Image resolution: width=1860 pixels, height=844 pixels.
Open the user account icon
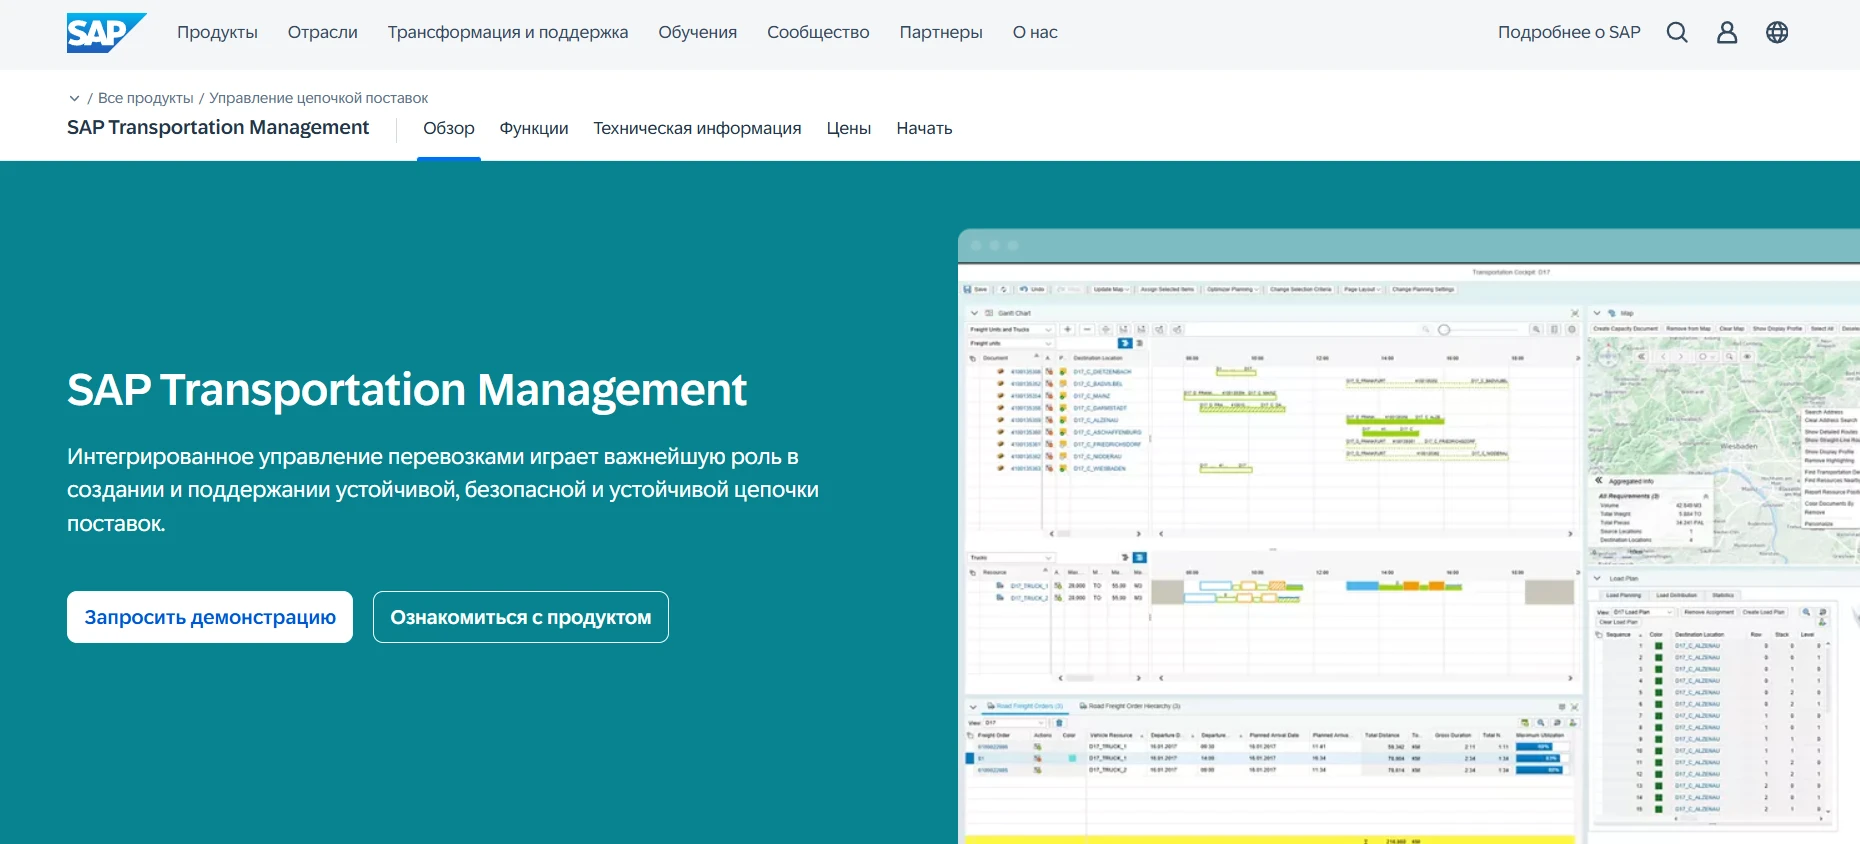pyautogui.click(x=1727, y=32)
